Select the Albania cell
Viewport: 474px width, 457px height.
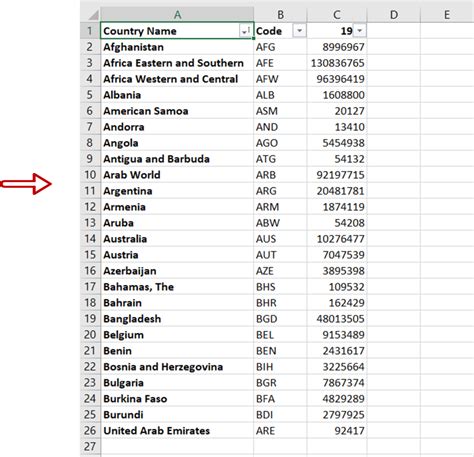(x=177, y=95)
